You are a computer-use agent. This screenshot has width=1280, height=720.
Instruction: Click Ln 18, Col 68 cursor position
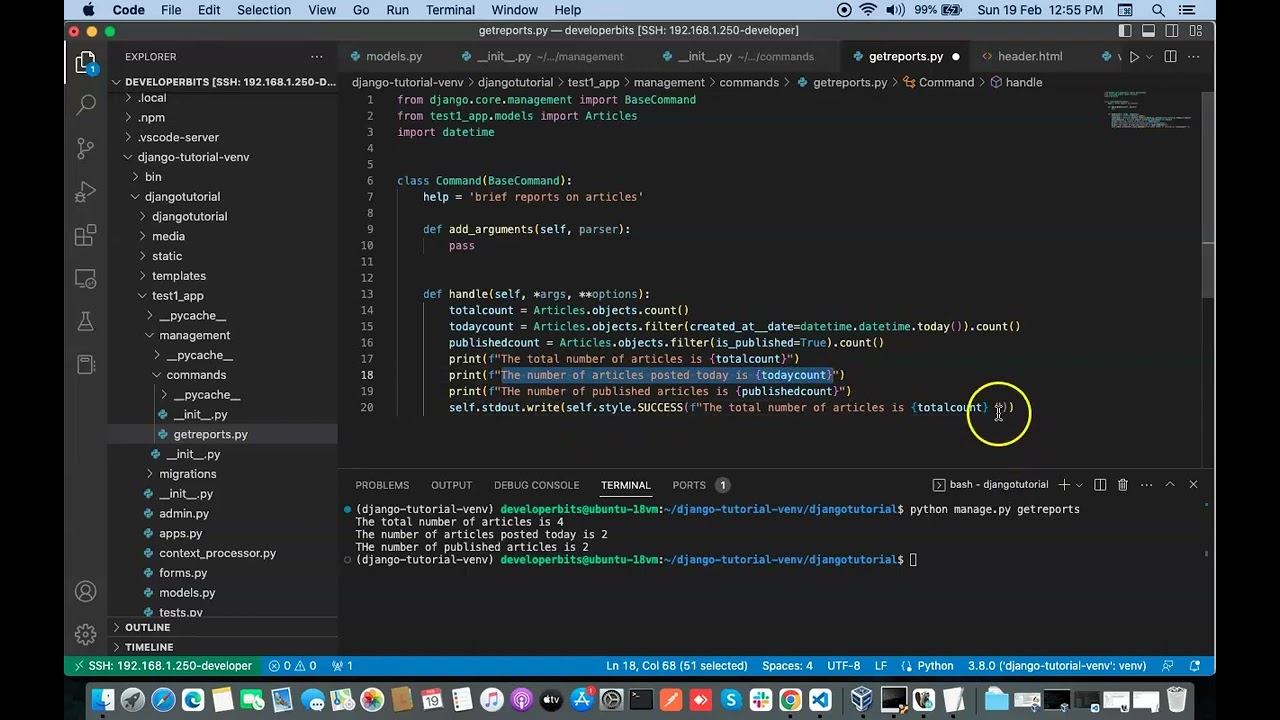click(676, 666)
